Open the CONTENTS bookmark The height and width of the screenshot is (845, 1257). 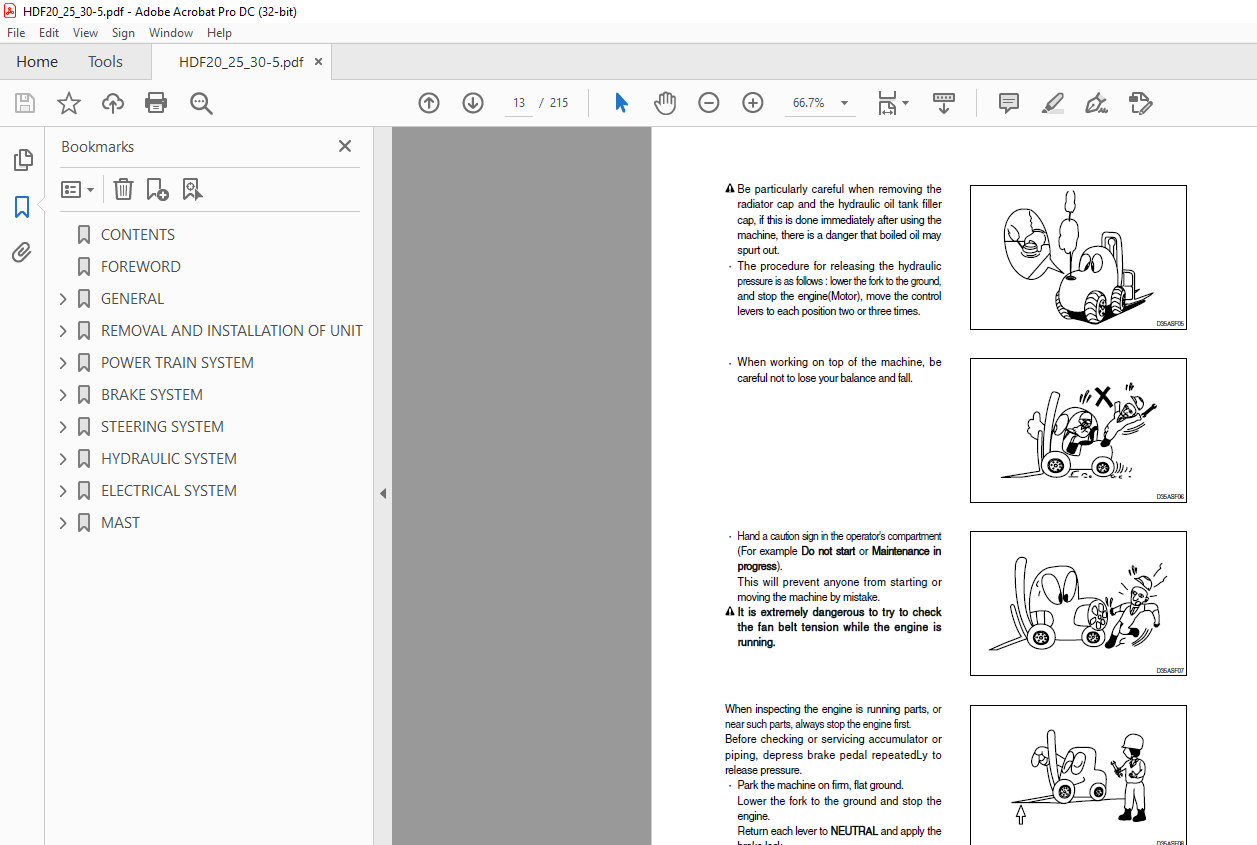click(137, 235)
